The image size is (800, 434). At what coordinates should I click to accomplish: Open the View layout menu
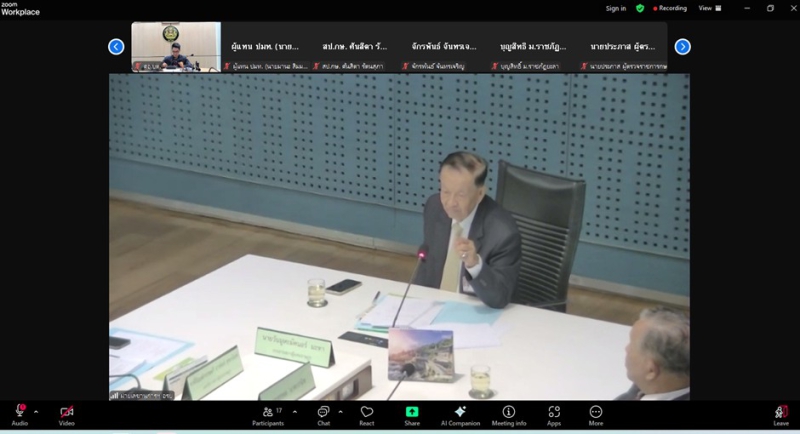click(x=708, y=8)
